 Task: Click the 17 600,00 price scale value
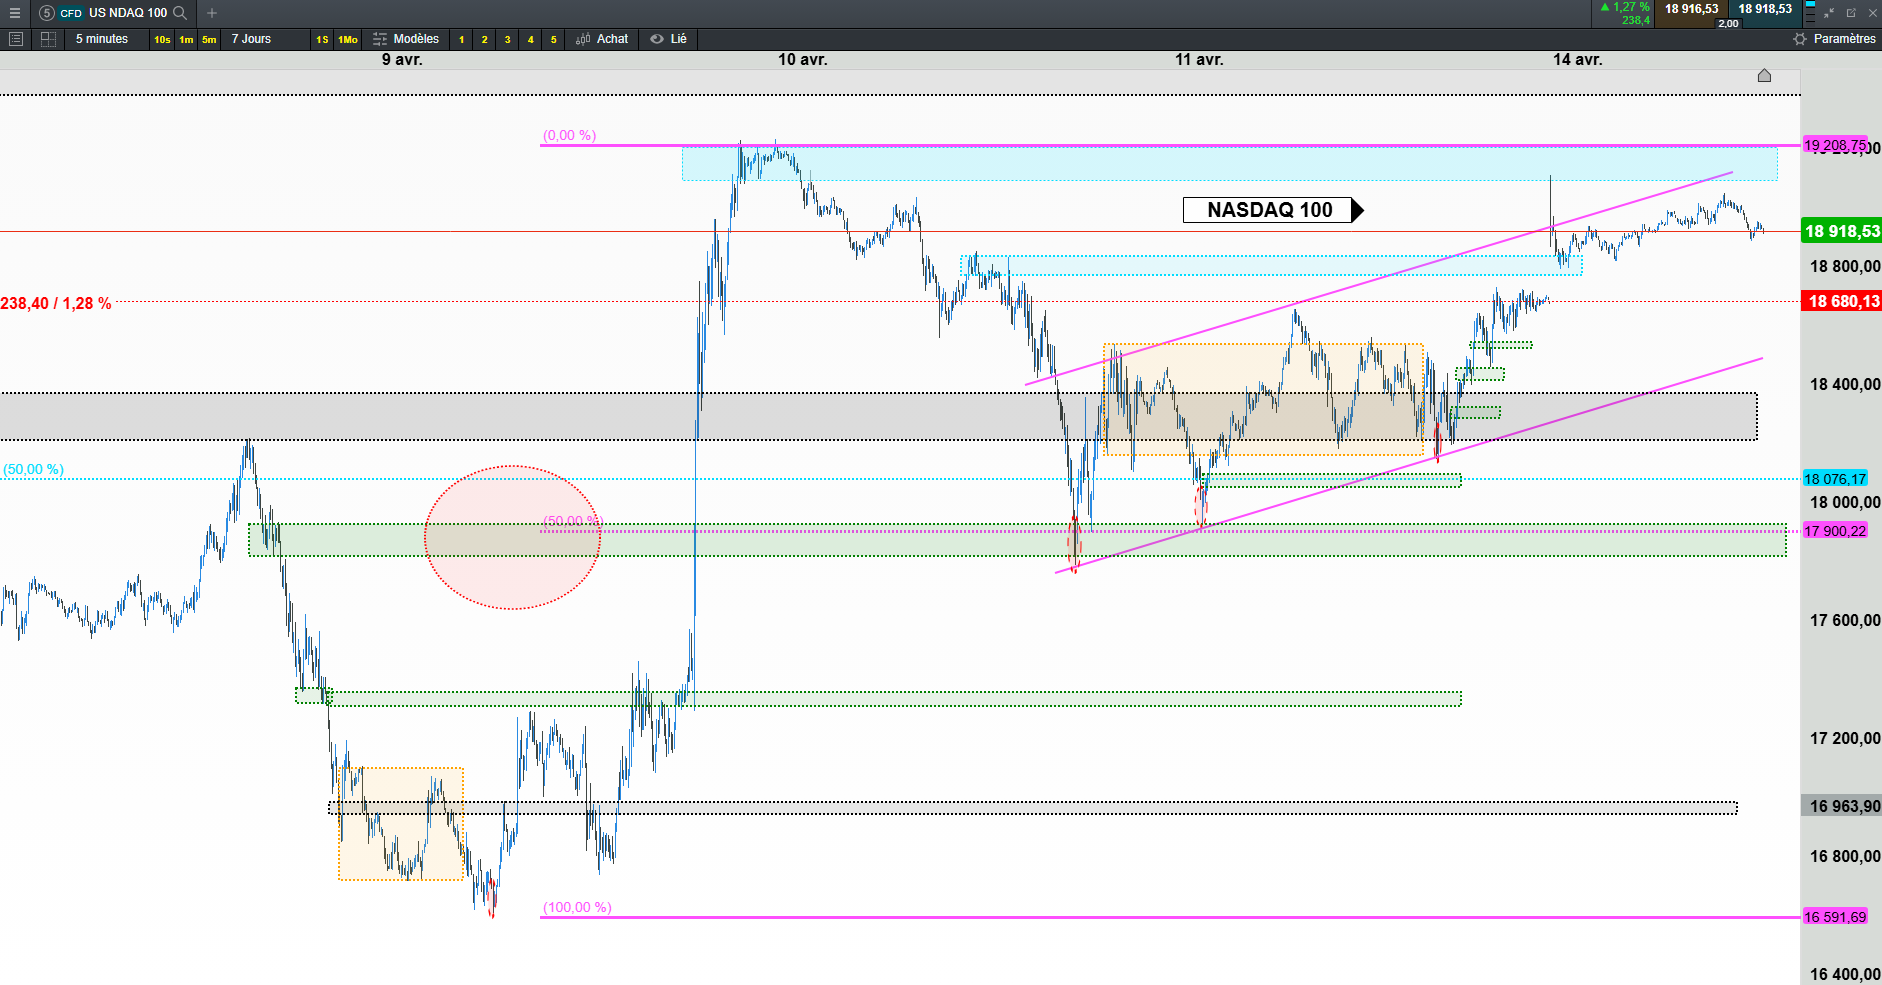(x=1845, y=620)
